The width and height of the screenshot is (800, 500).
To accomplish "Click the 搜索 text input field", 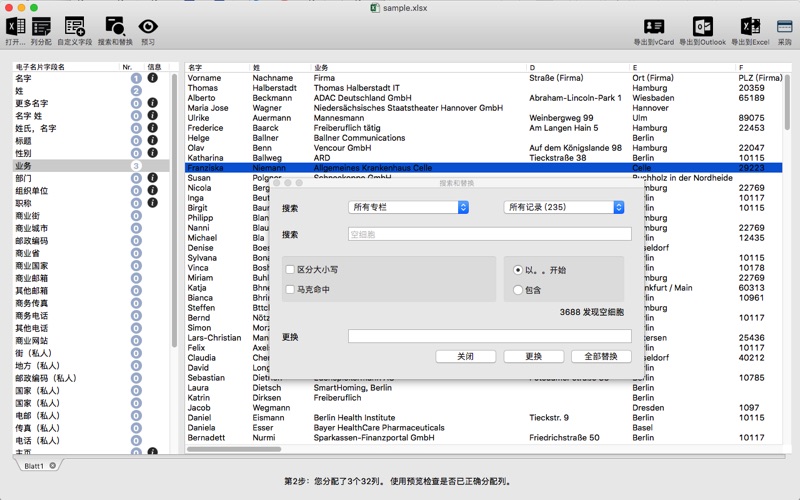I will (490, 234).
